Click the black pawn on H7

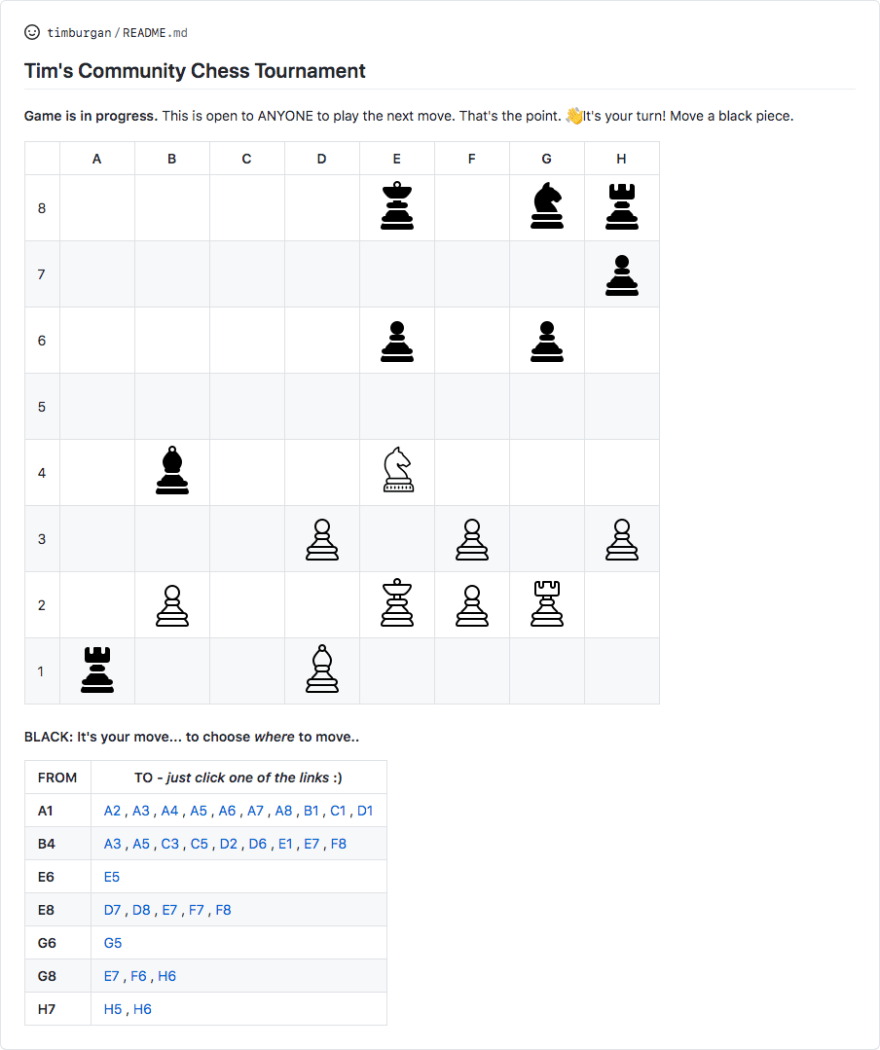(622, 274)
